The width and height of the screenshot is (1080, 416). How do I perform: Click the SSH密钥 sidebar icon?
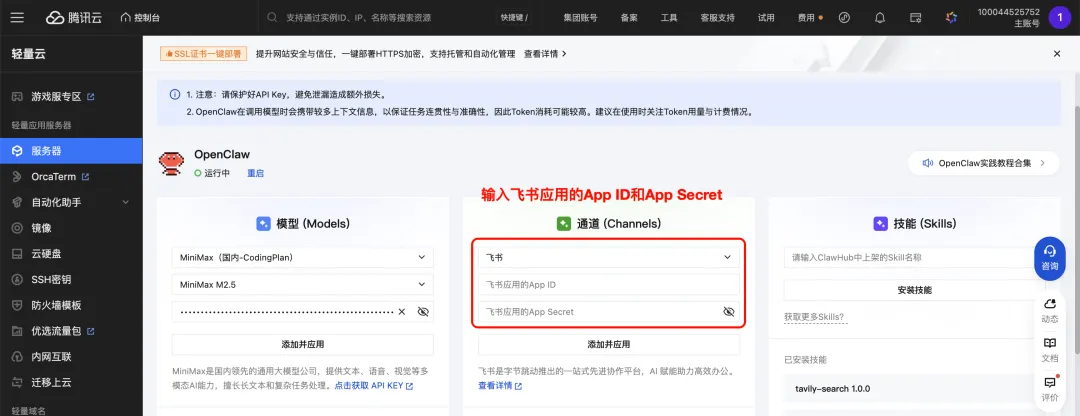click(17, 280)
